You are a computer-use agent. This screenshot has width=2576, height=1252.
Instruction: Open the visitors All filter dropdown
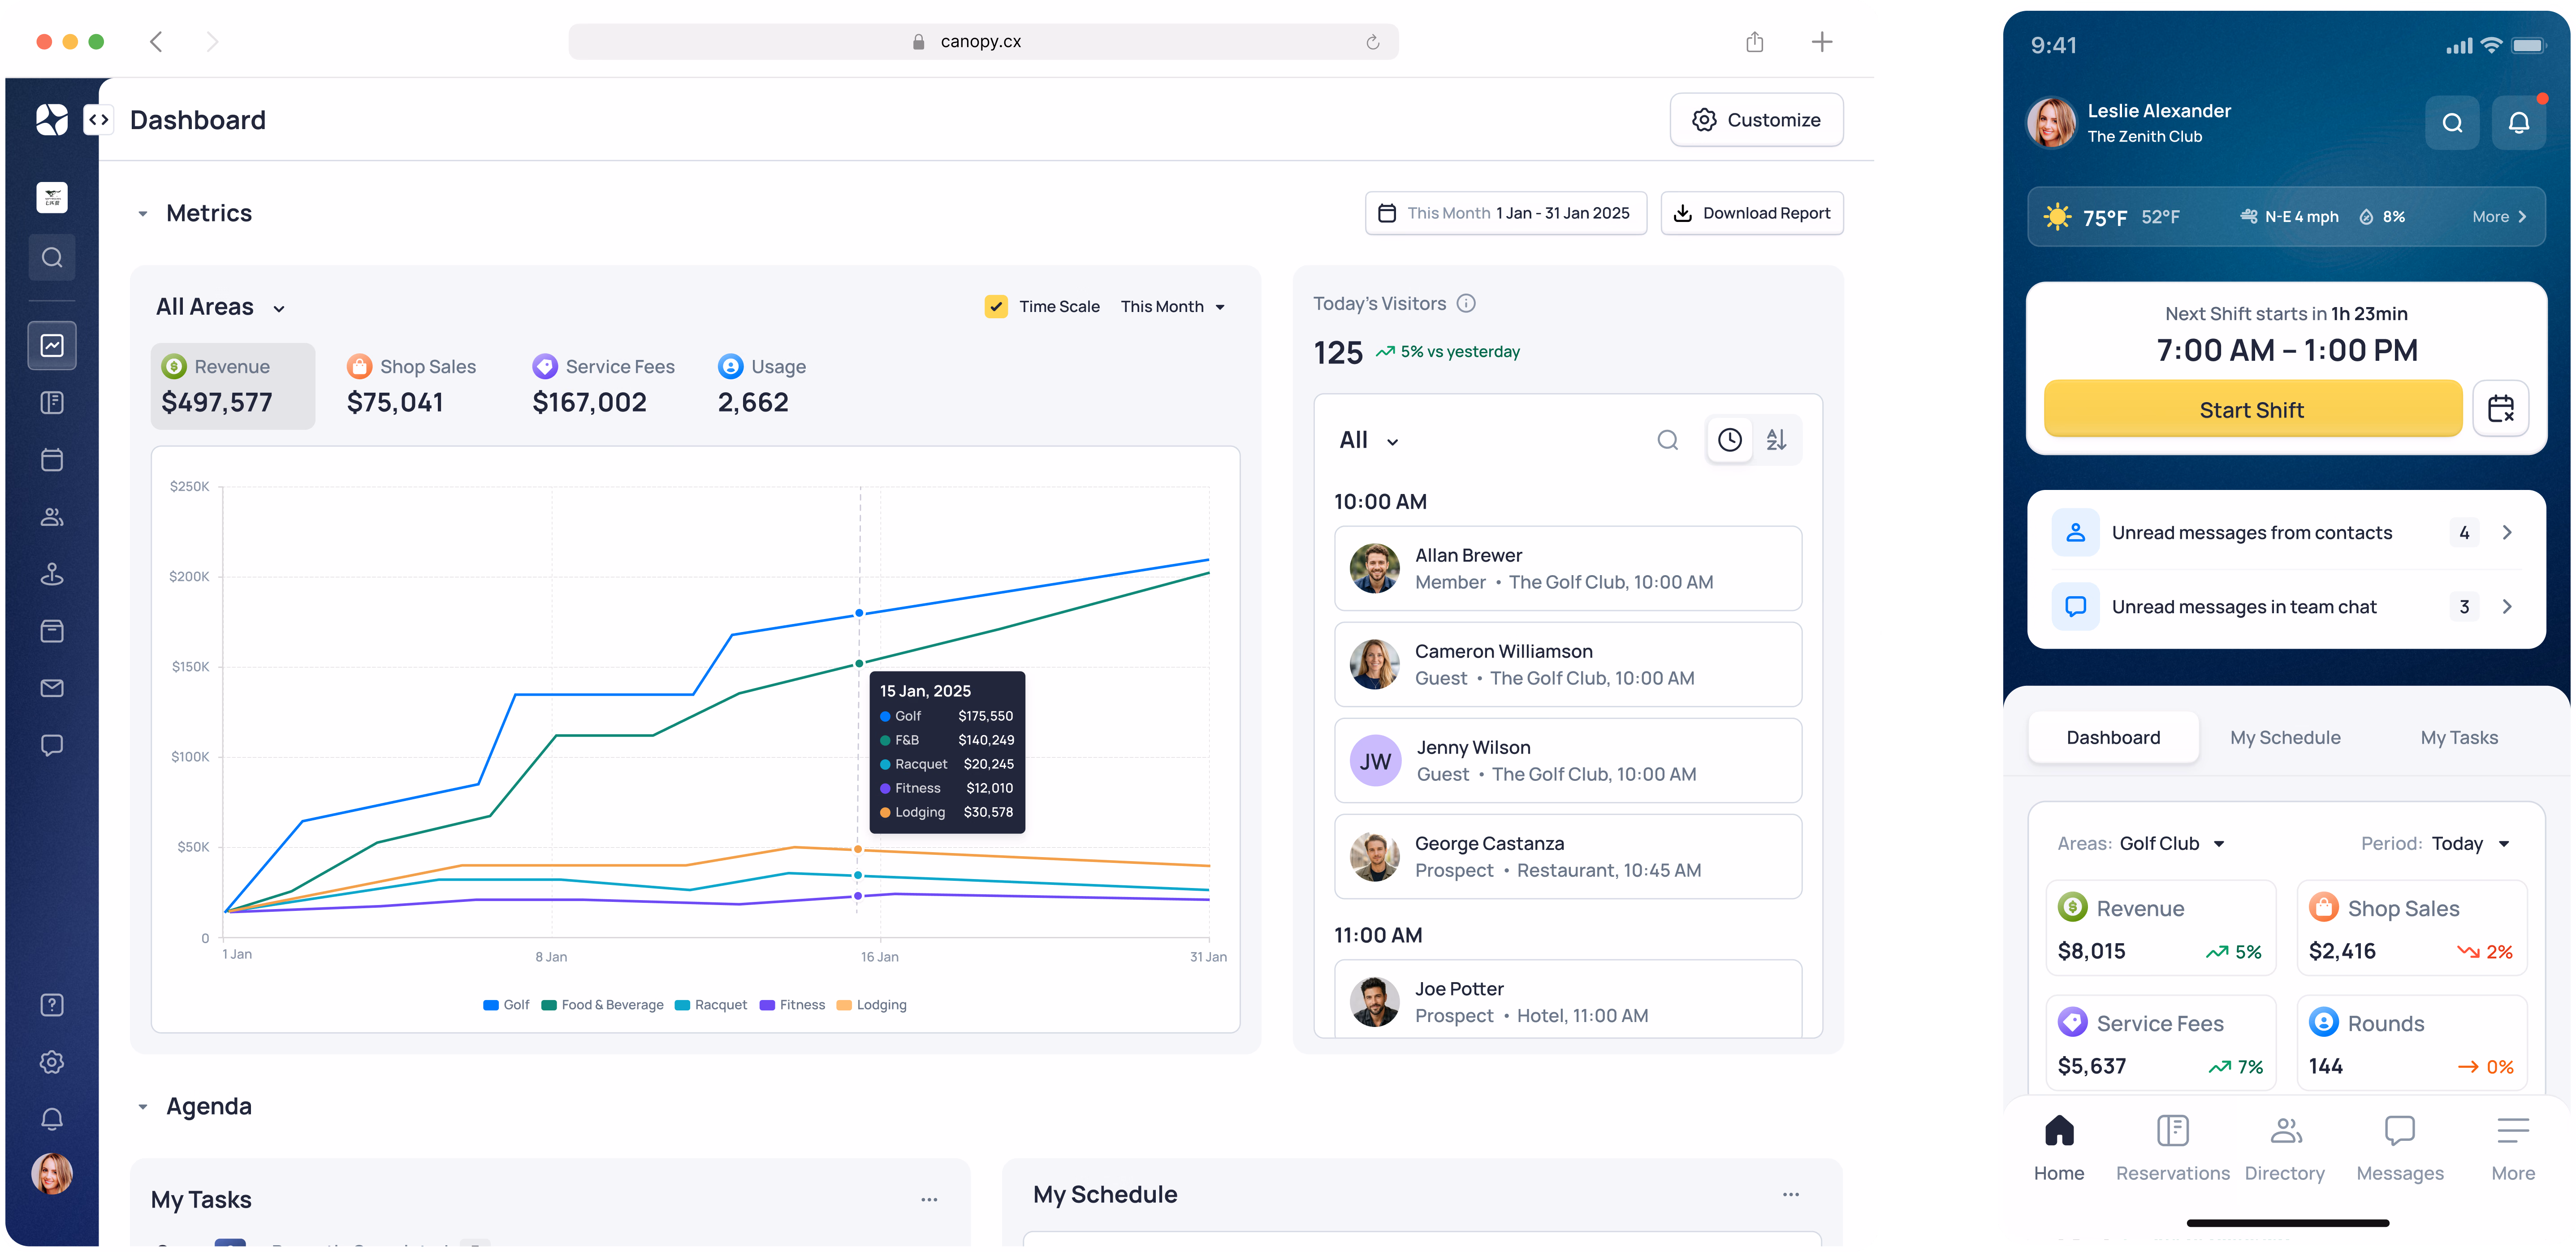coord(1368,440)
